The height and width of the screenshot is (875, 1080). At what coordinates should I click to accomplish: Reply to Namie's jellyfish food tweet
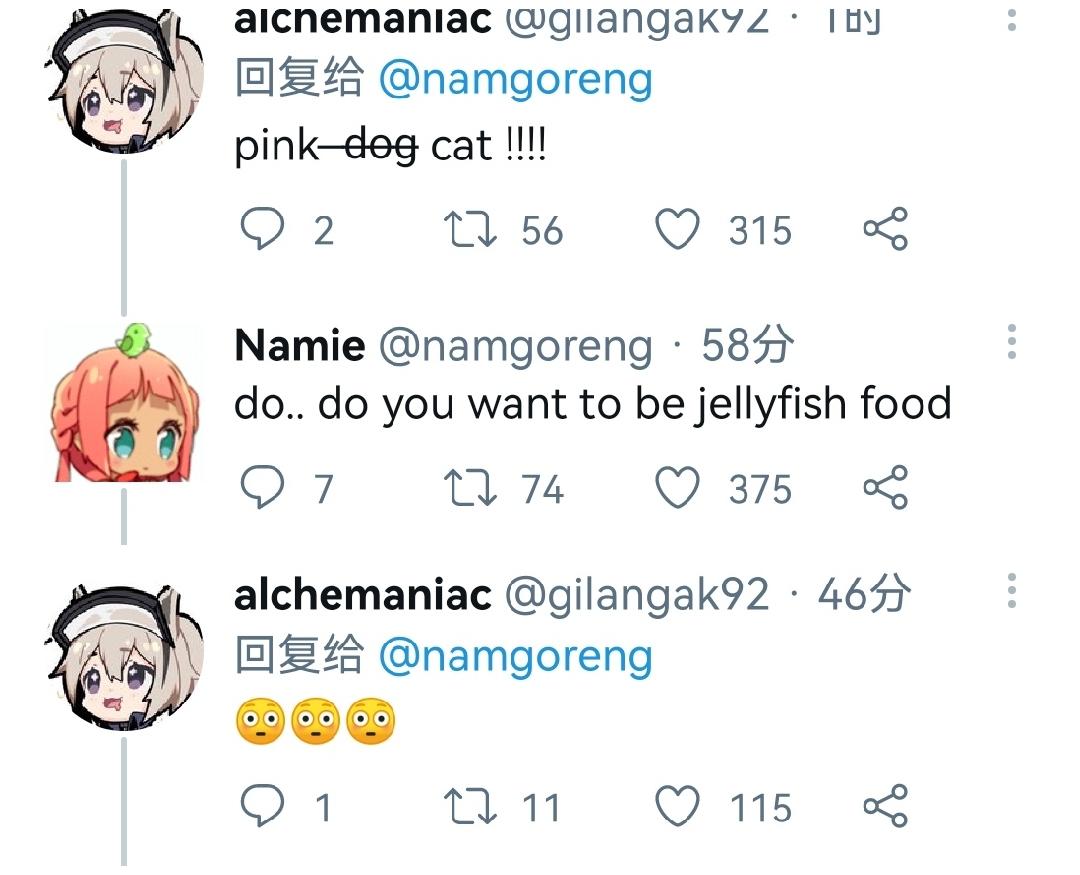coord(262,487)
